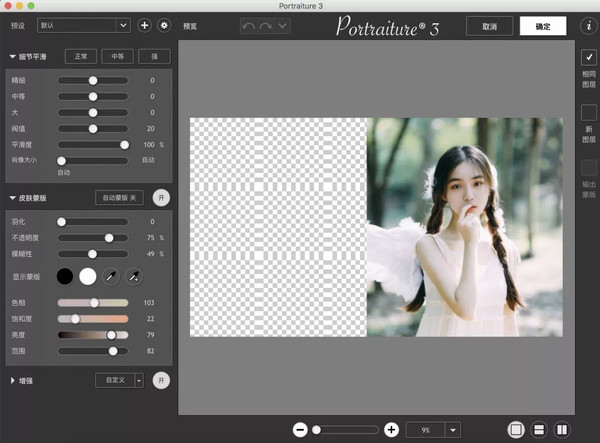Viewport: 600px width, 443px height.
Task: Open preset settings gear icon
Action: pos(164,25)
